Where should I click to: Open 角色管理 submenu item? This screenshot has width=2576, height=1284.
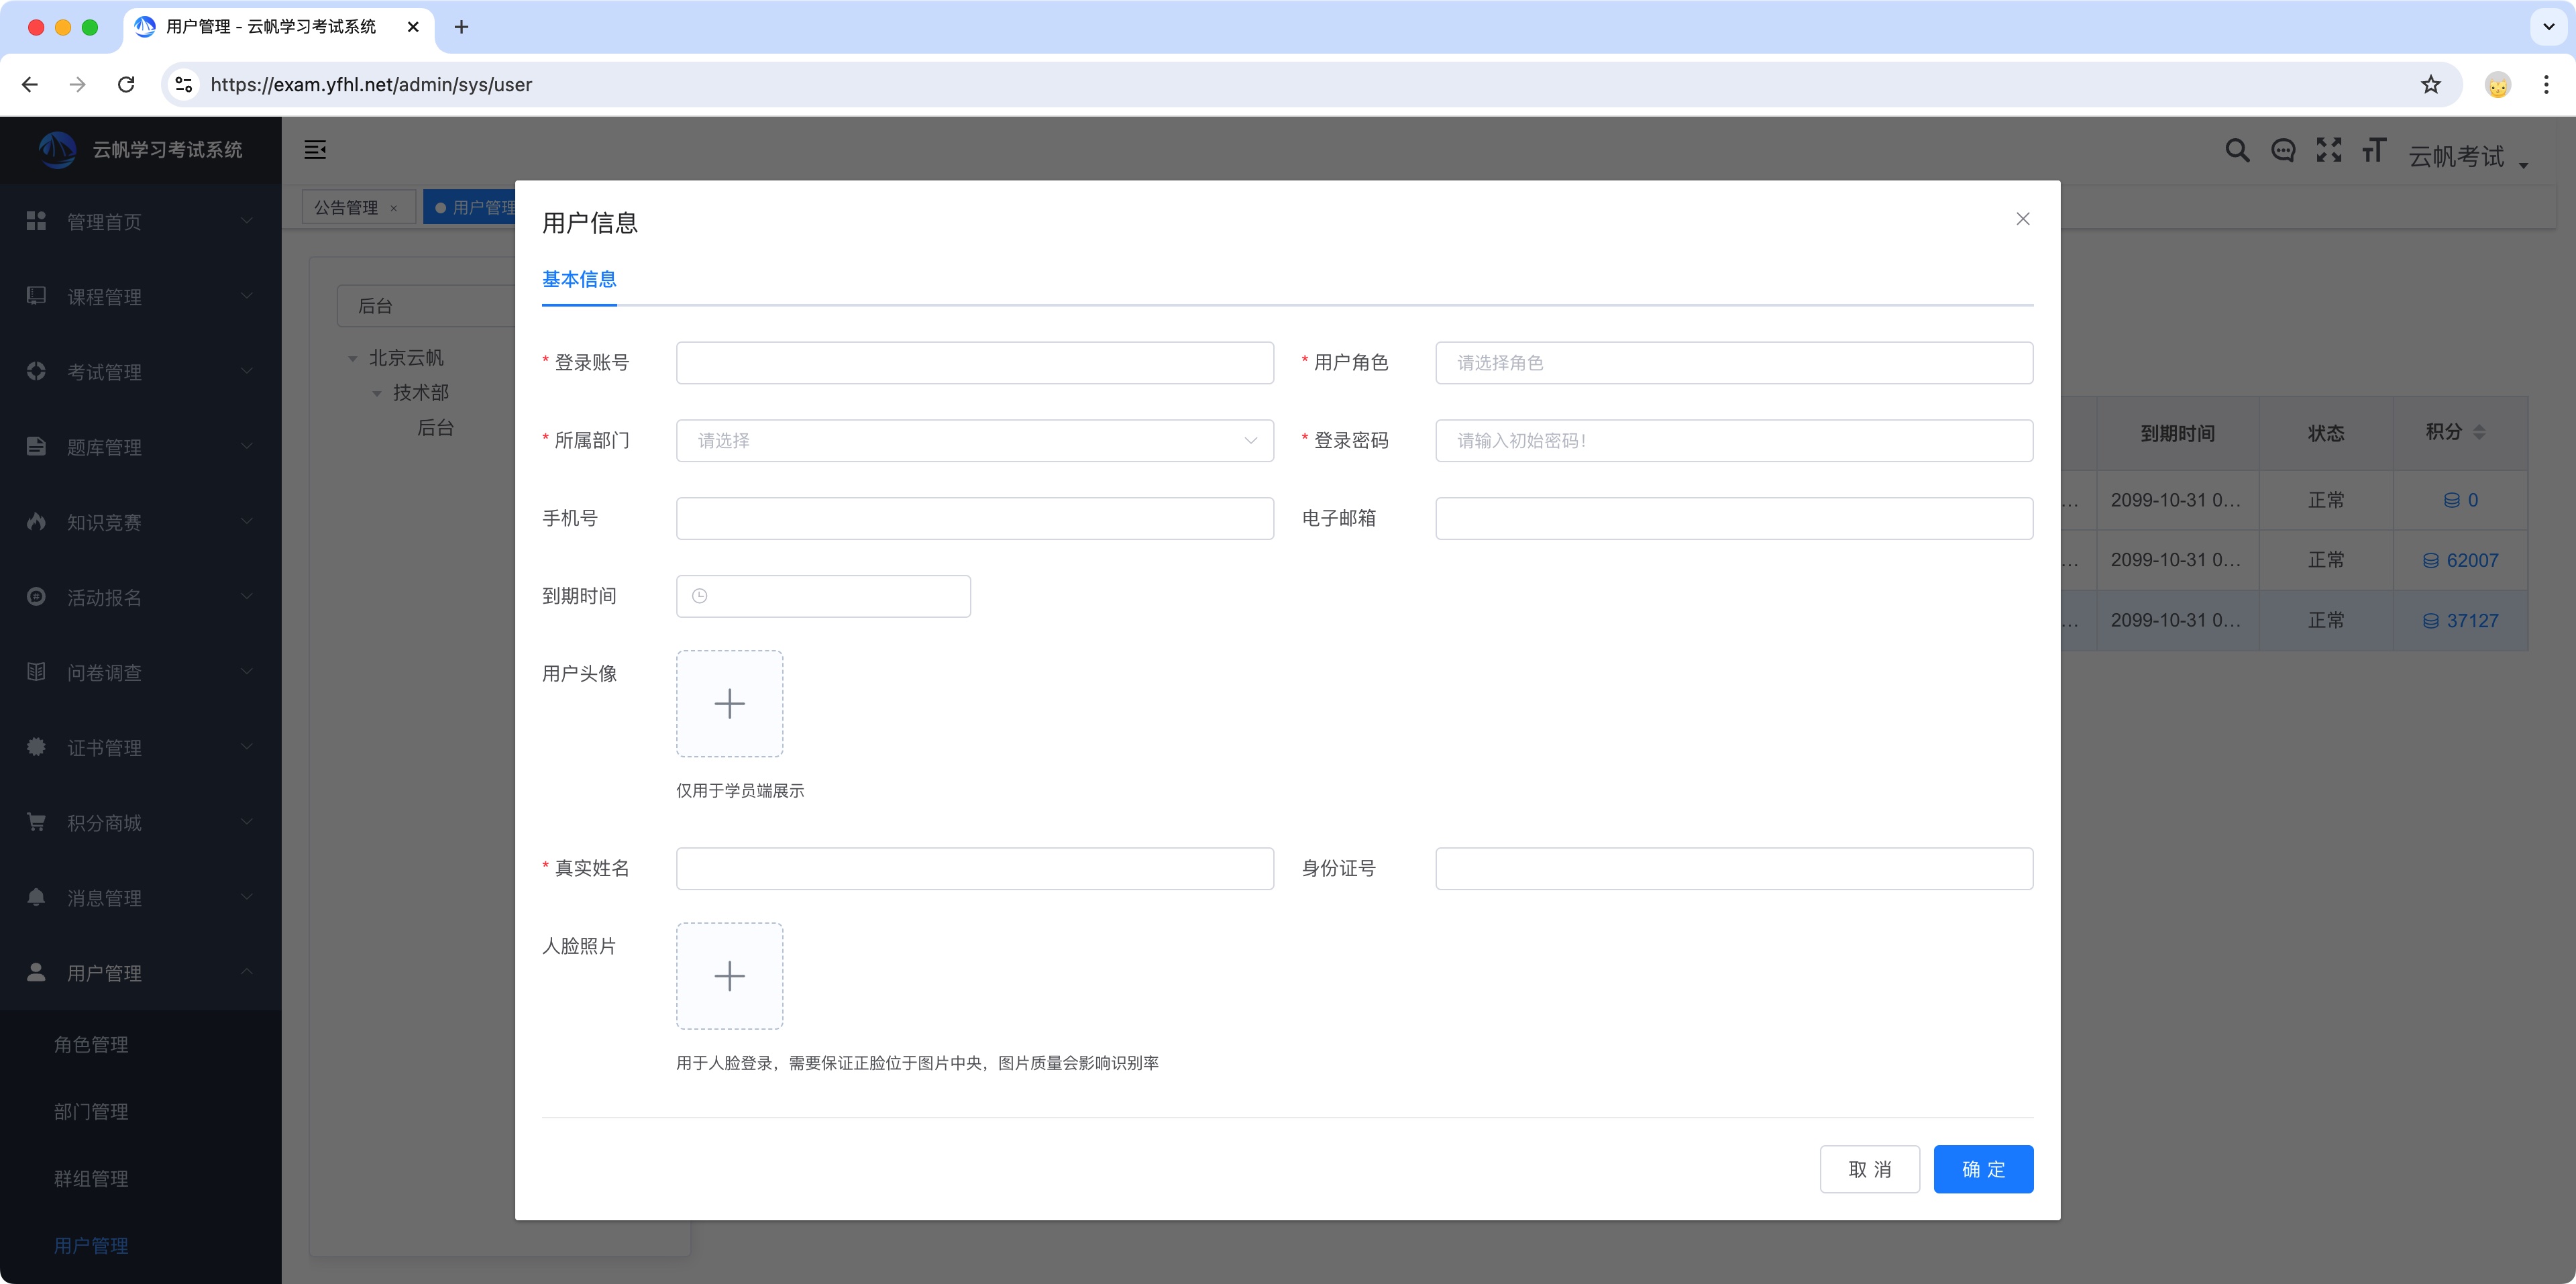(x=140, y=1044)
